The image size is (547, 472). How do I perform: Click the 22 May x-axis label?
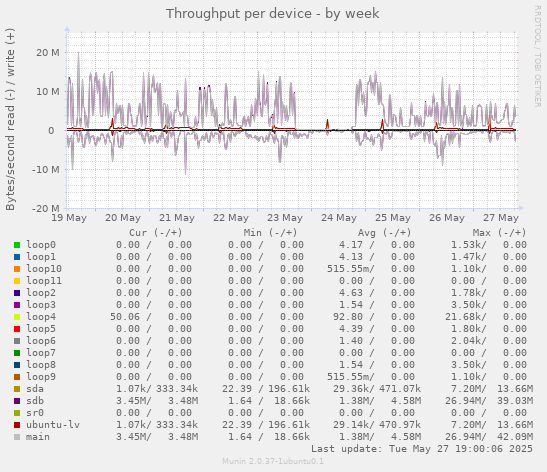[231, 218]
